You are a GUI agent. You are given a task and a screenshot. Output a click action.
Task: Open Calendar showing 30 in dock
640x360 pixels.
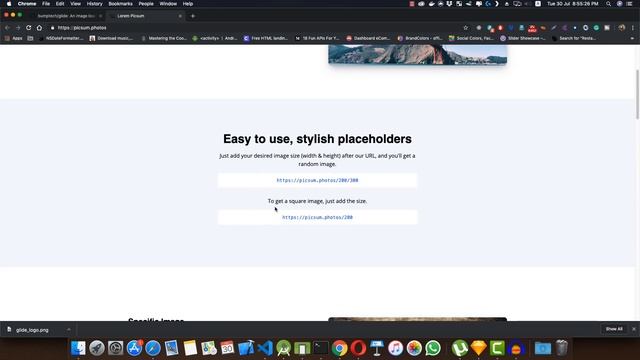[227, 348]
